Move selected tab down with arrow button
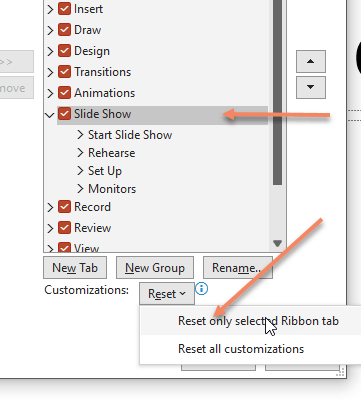 point(311,87)
